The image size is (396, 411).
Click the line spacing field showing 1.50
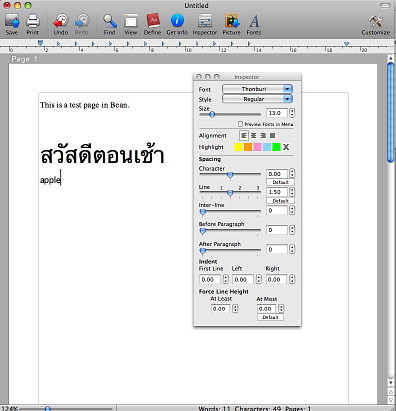pyautogui.click(x=277, y=192)
